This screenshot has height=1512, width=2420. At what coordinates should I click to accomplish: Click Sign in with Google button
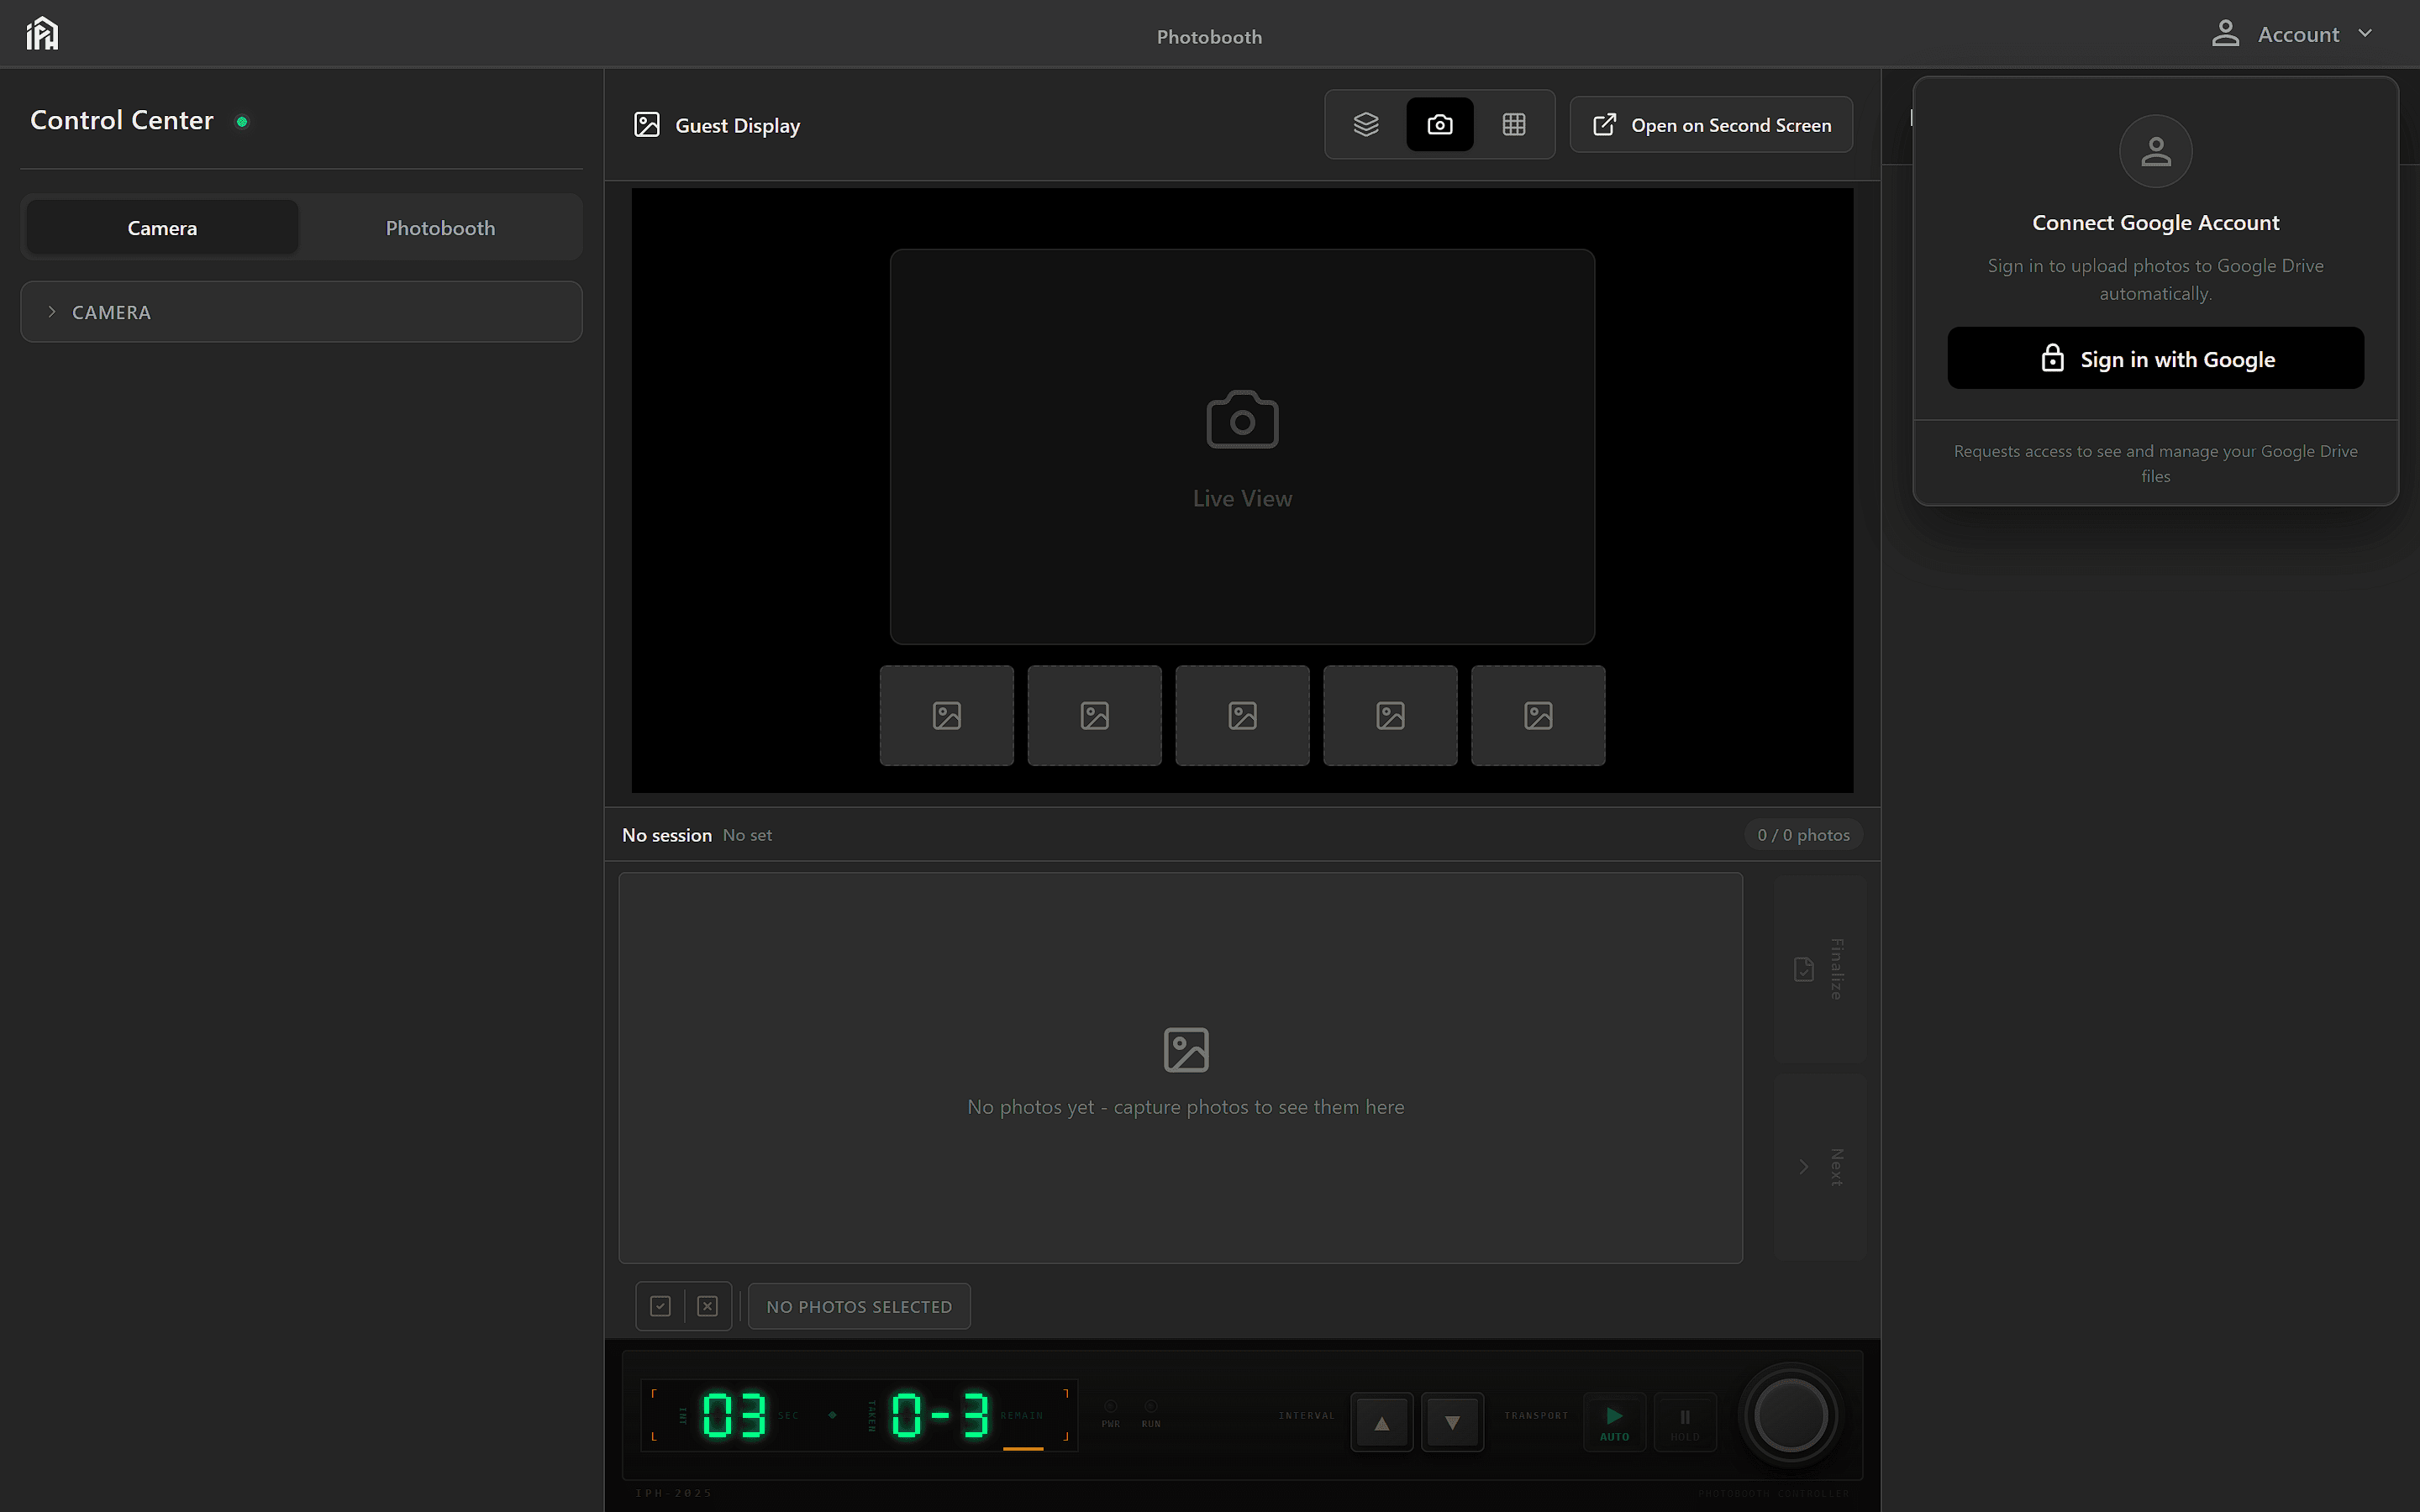coord(2155,358)
